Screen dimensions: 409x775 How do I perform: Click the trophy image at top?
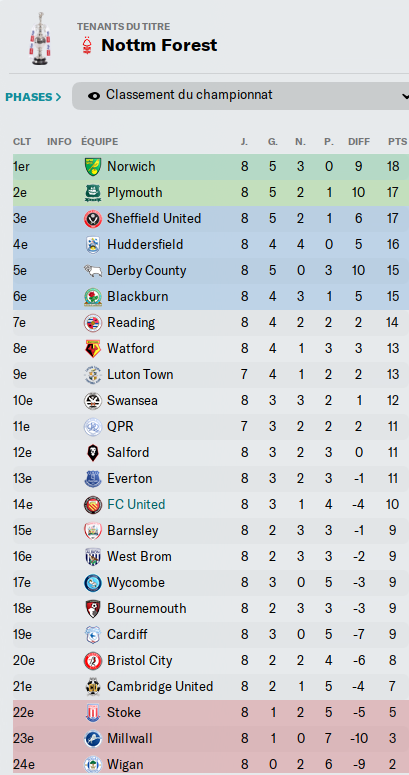point(38,39)
